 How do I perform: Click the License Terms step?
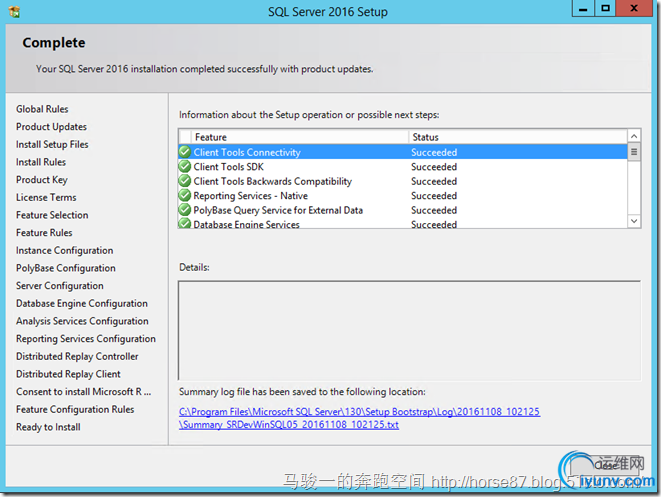point(46,197)
